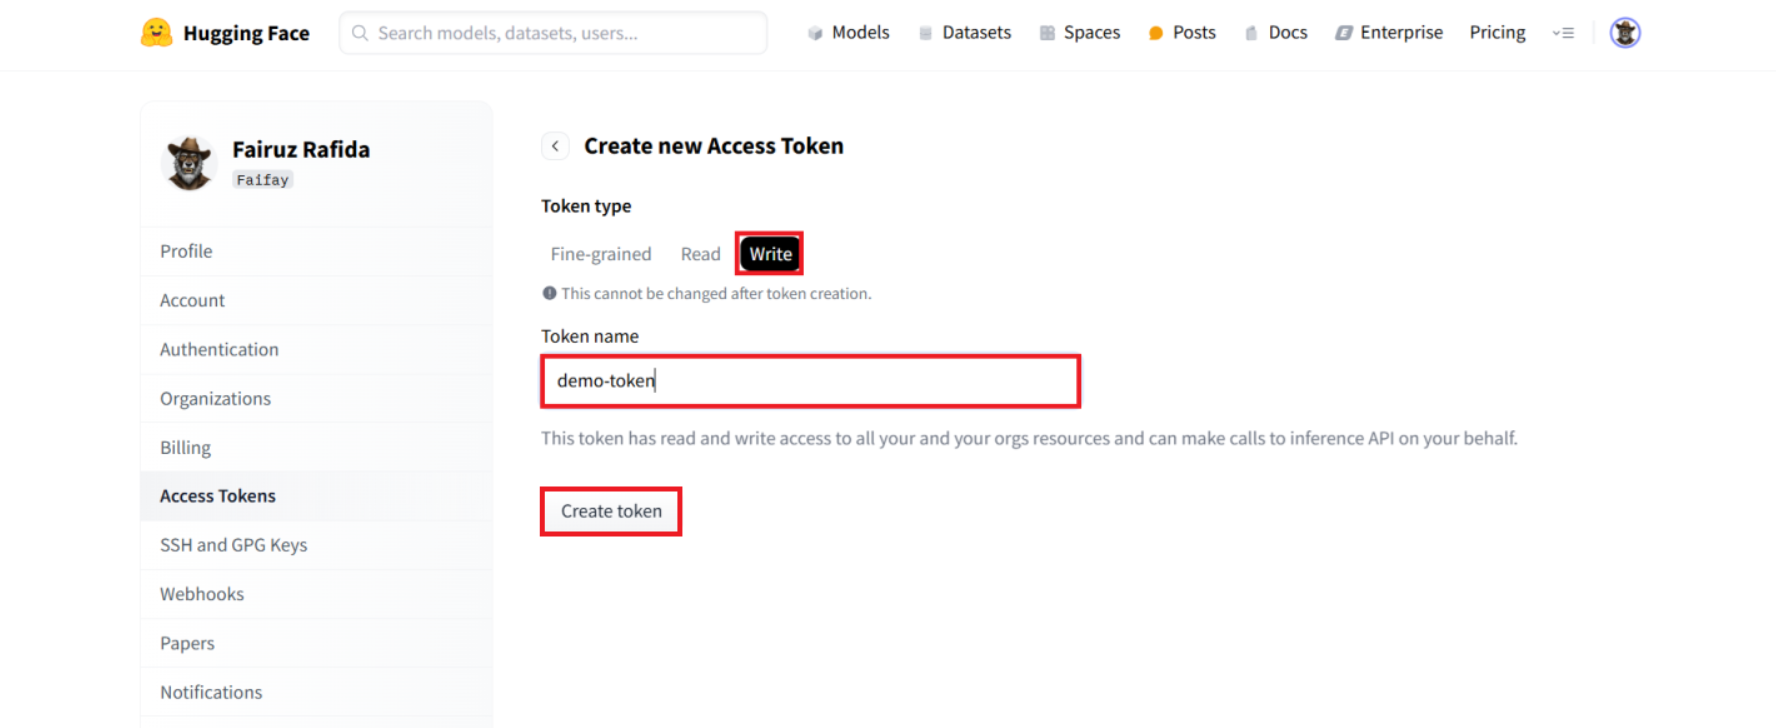Image resolution: width=1776 pixels, height=728 pixels.
Task: Click the orange Posts icon
Action: click(x=1156, y=33)
